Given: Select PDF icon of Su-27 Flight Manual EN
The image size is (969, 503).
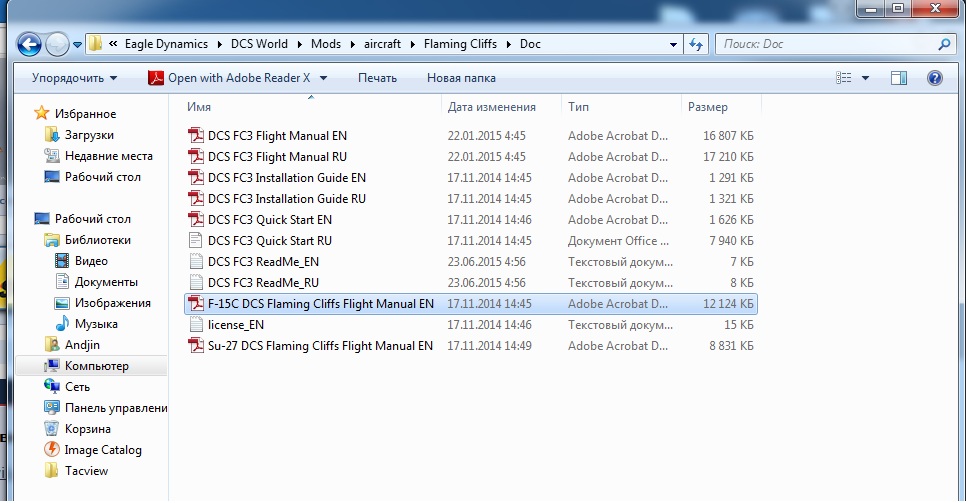Looking at the screenshot, I should point(196,345).
